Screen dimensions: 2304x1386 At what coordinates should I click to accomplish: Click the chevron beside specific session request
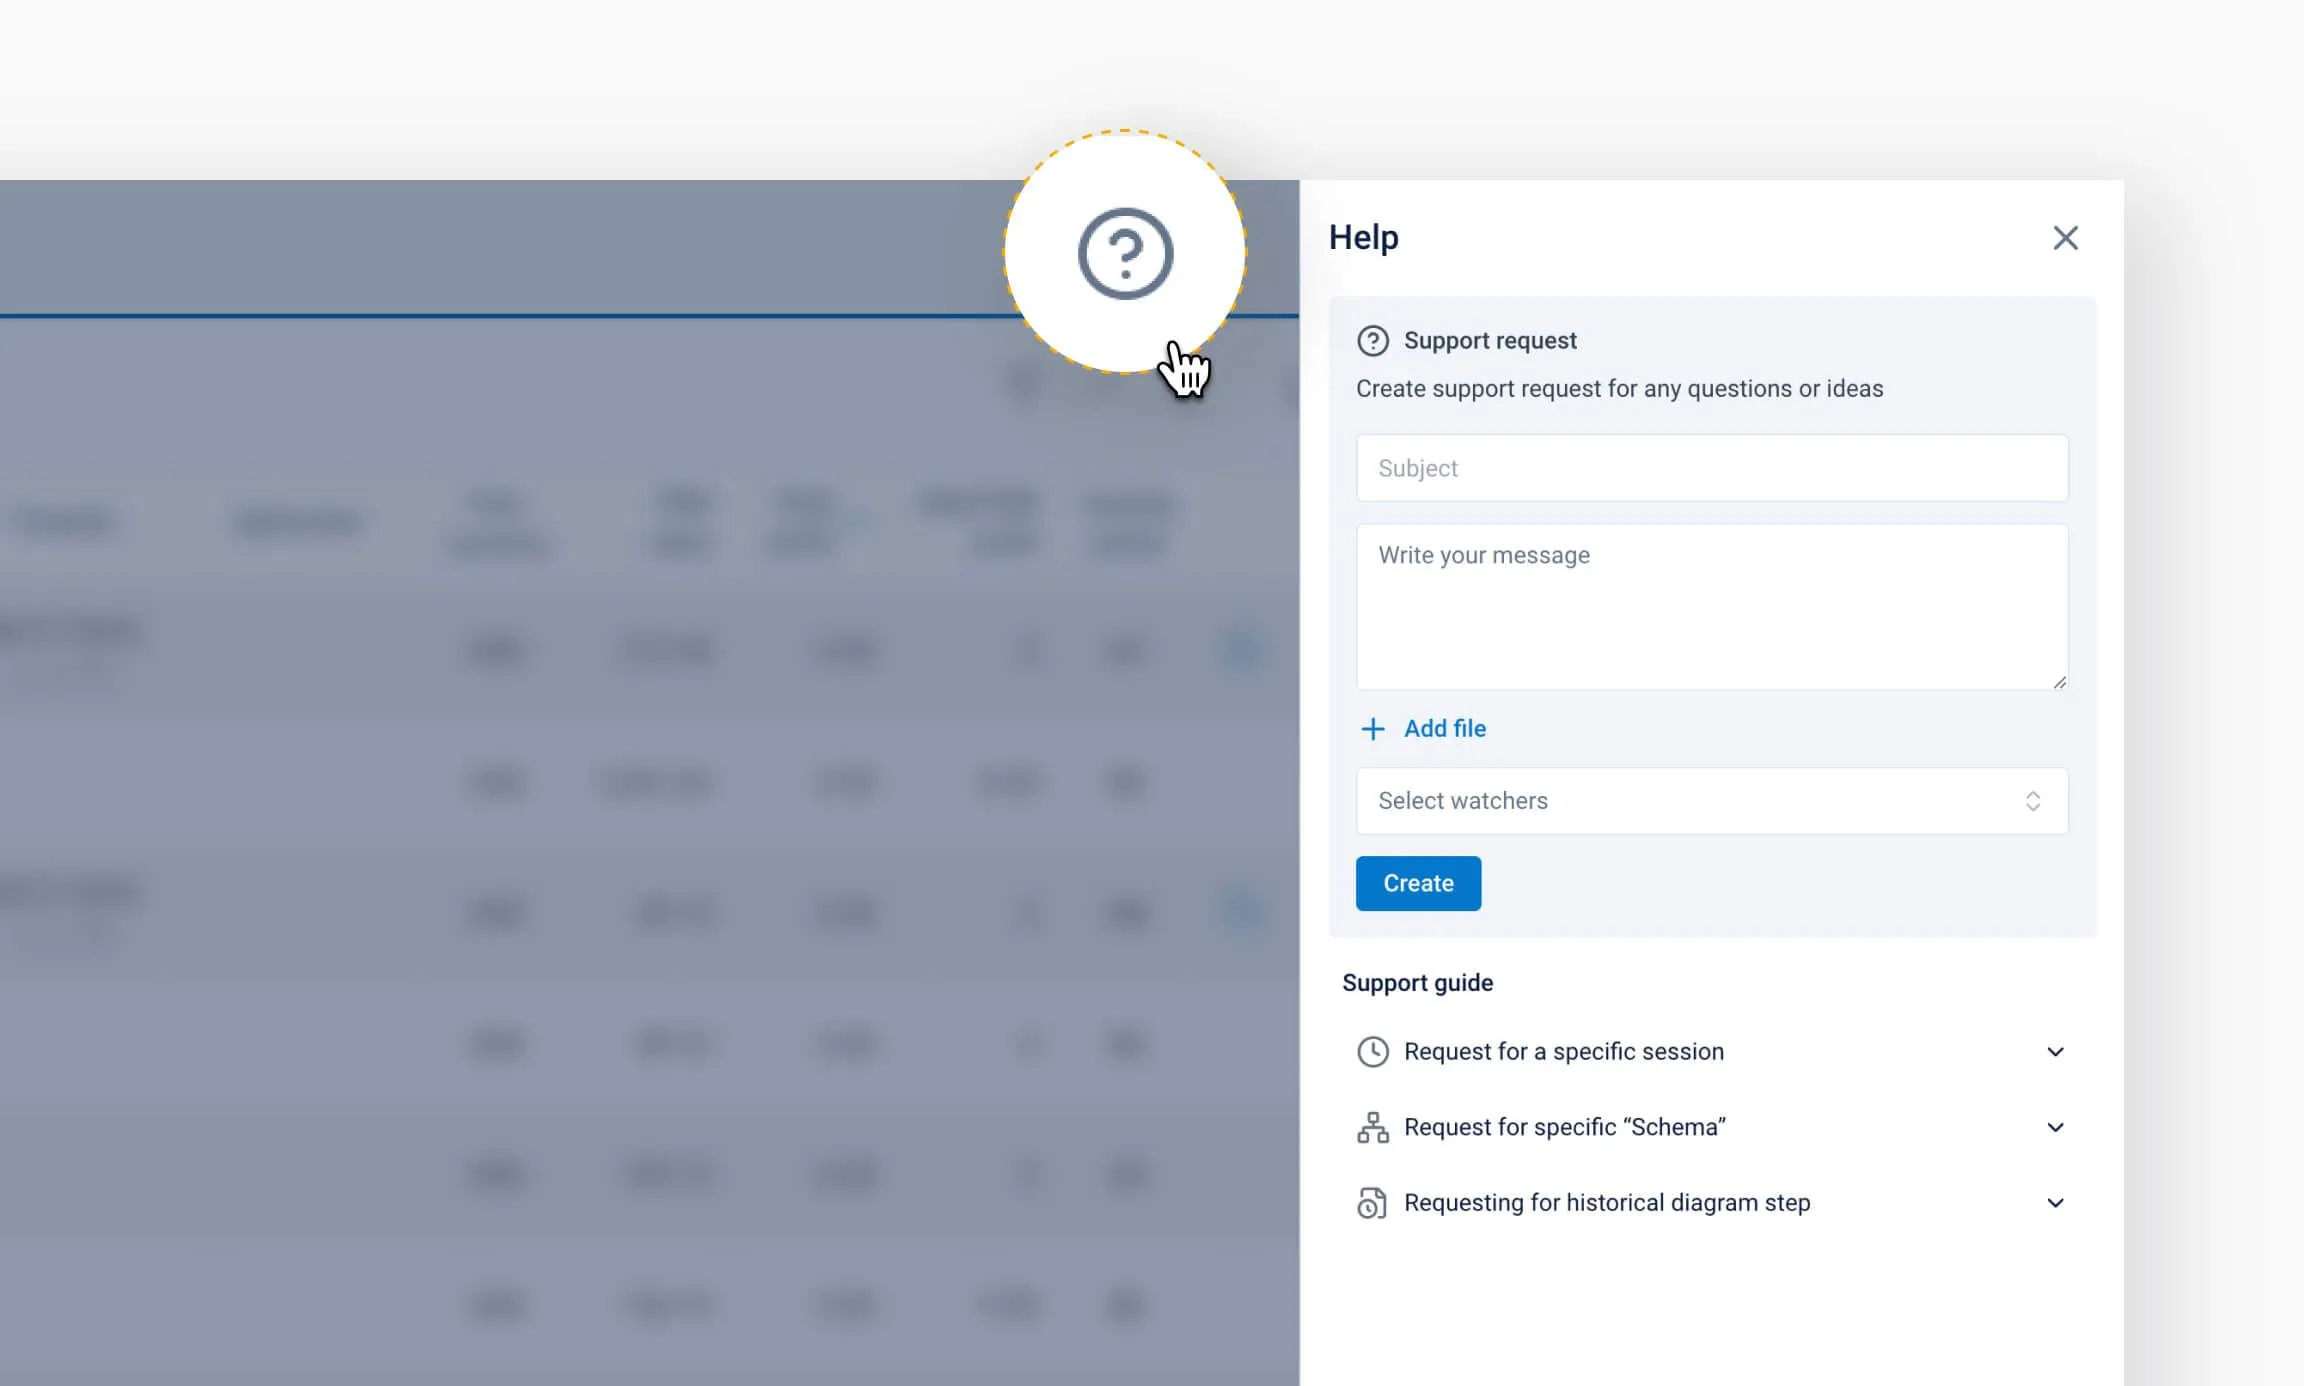(2055, 1052)
